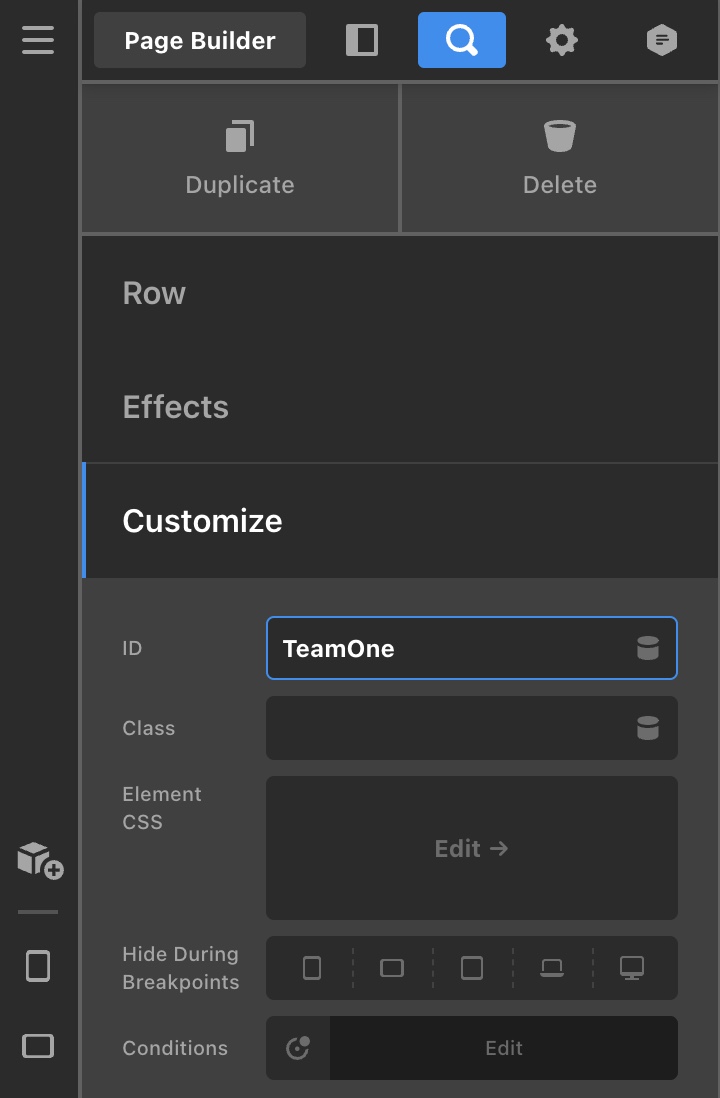Duplicate the selected row element
The height and width of the screenshot is (1098, 720).
tap(240, 158)
